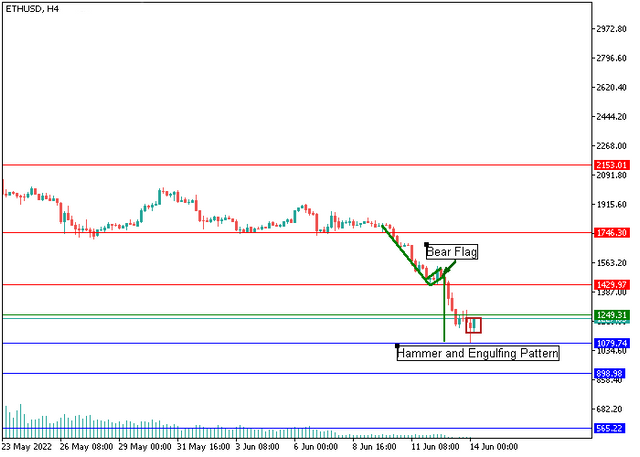Select the 565.22 blue price tag

point(610,428)
